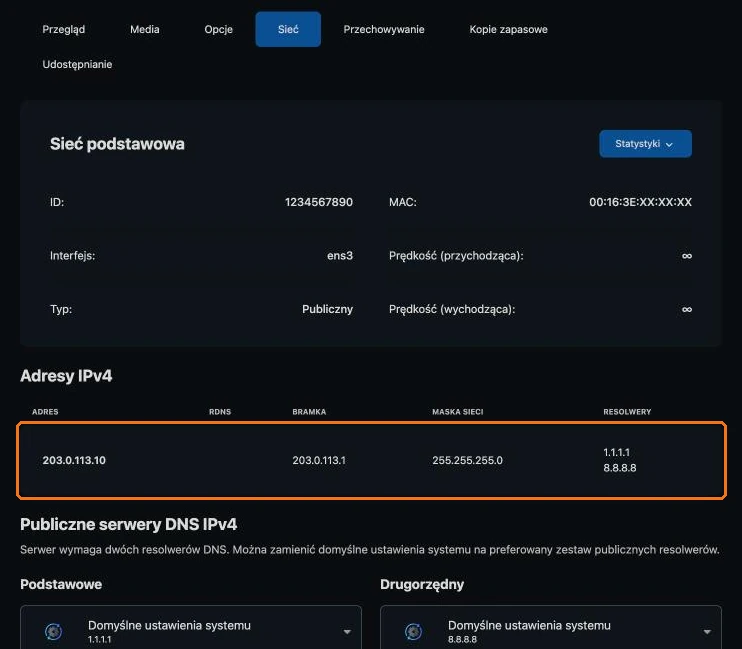Click the MAC label
This screenshot has width=742, height=649.
coord(403,202)
